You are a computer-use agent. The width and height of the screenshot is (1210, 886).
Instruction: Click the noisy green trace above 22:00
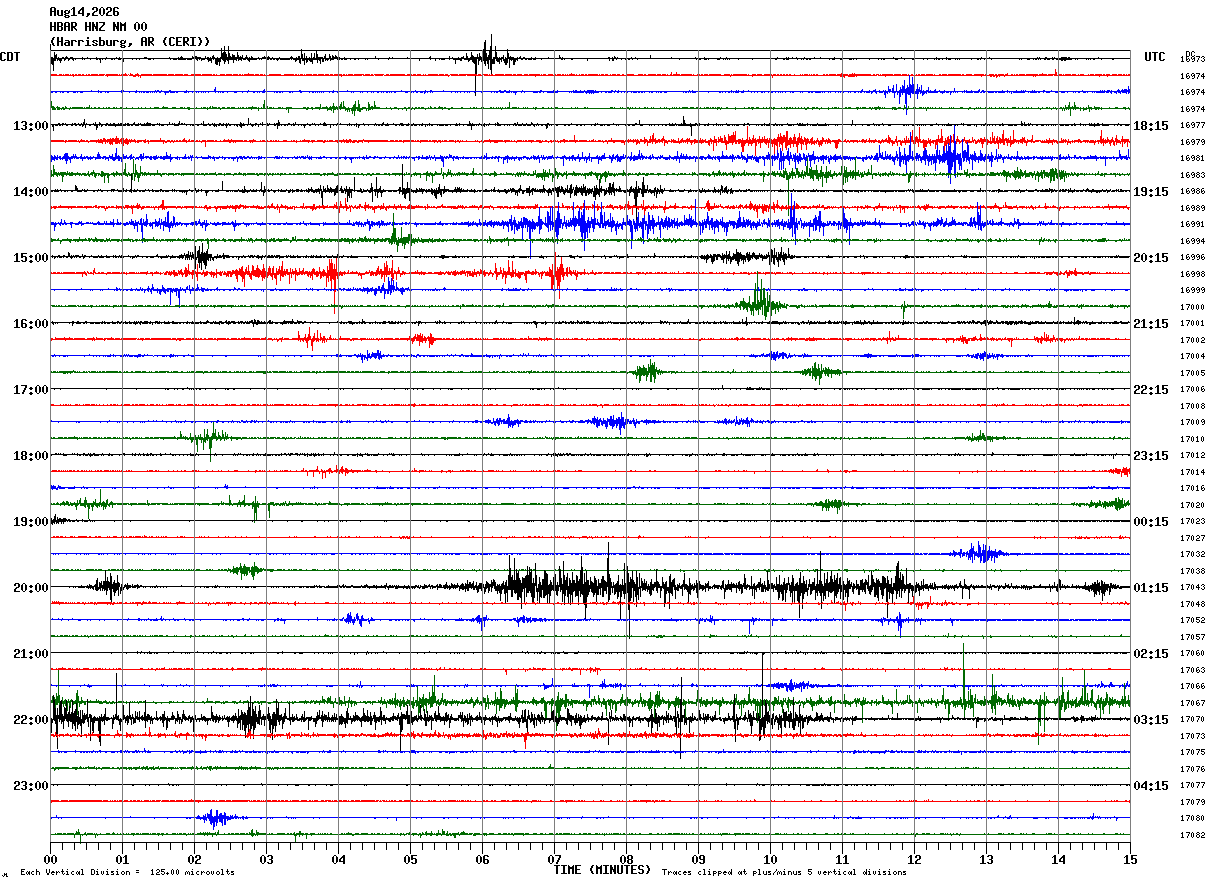[x=590, y=702]
